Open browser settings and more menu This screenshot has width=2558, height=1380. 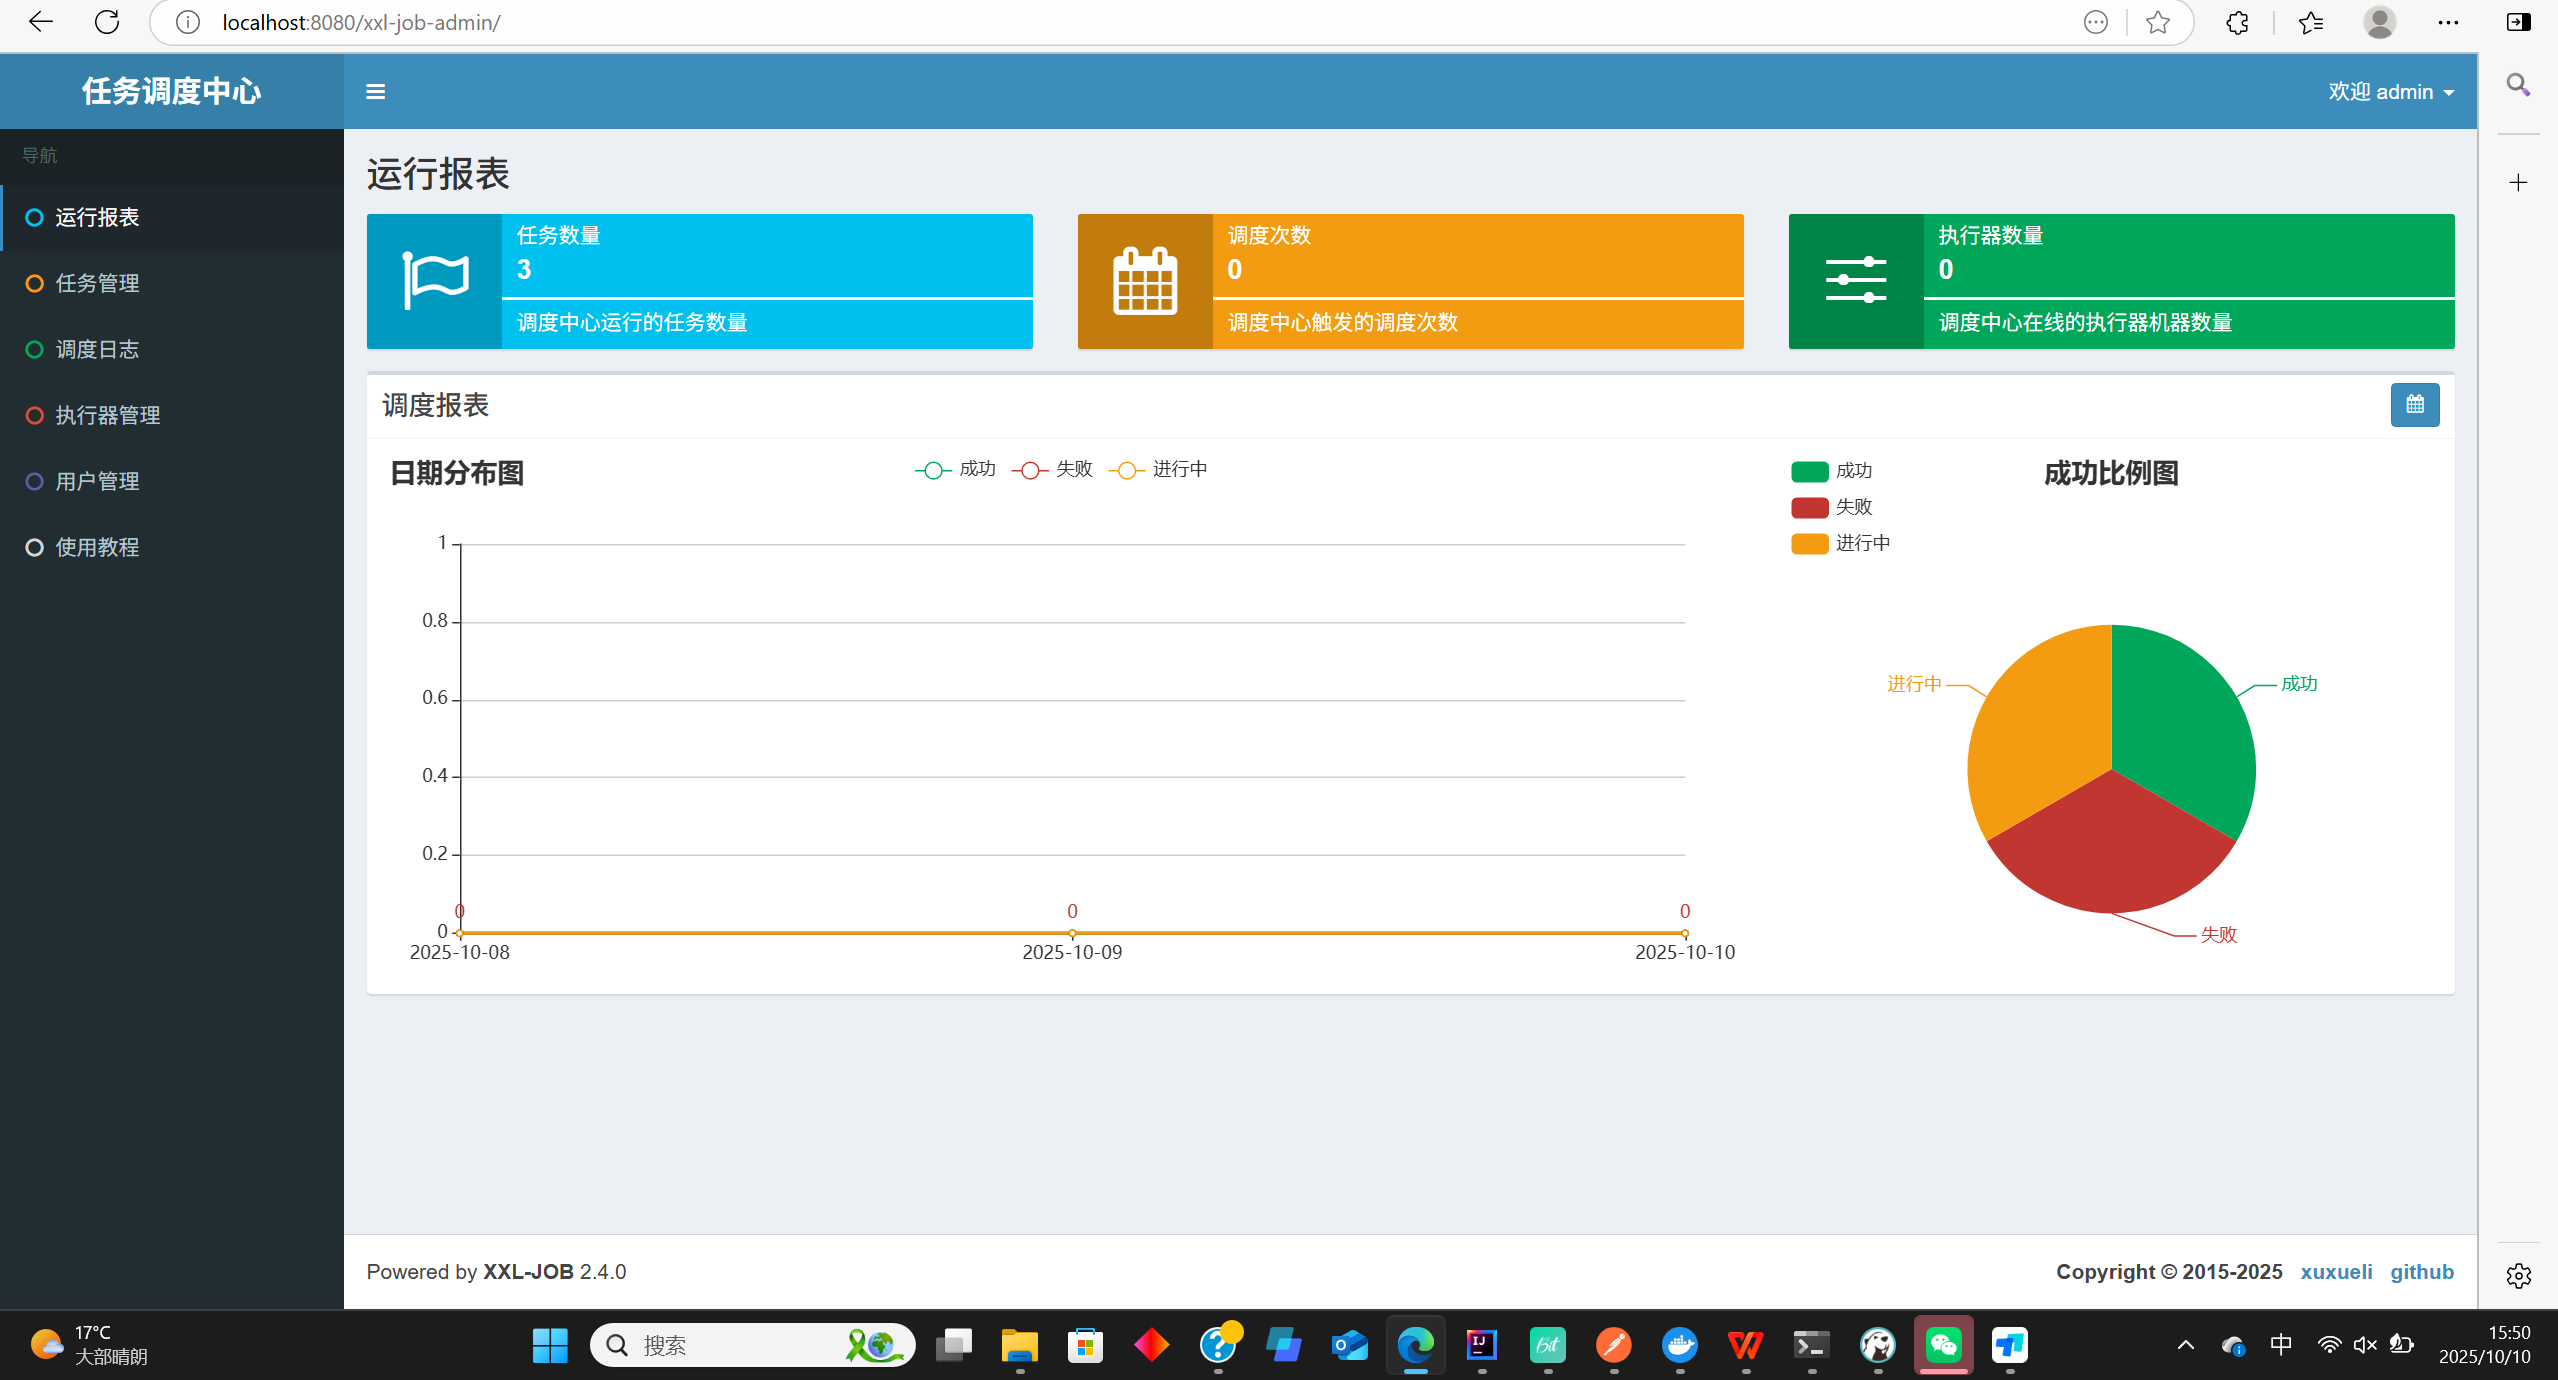click(2448, 22)
